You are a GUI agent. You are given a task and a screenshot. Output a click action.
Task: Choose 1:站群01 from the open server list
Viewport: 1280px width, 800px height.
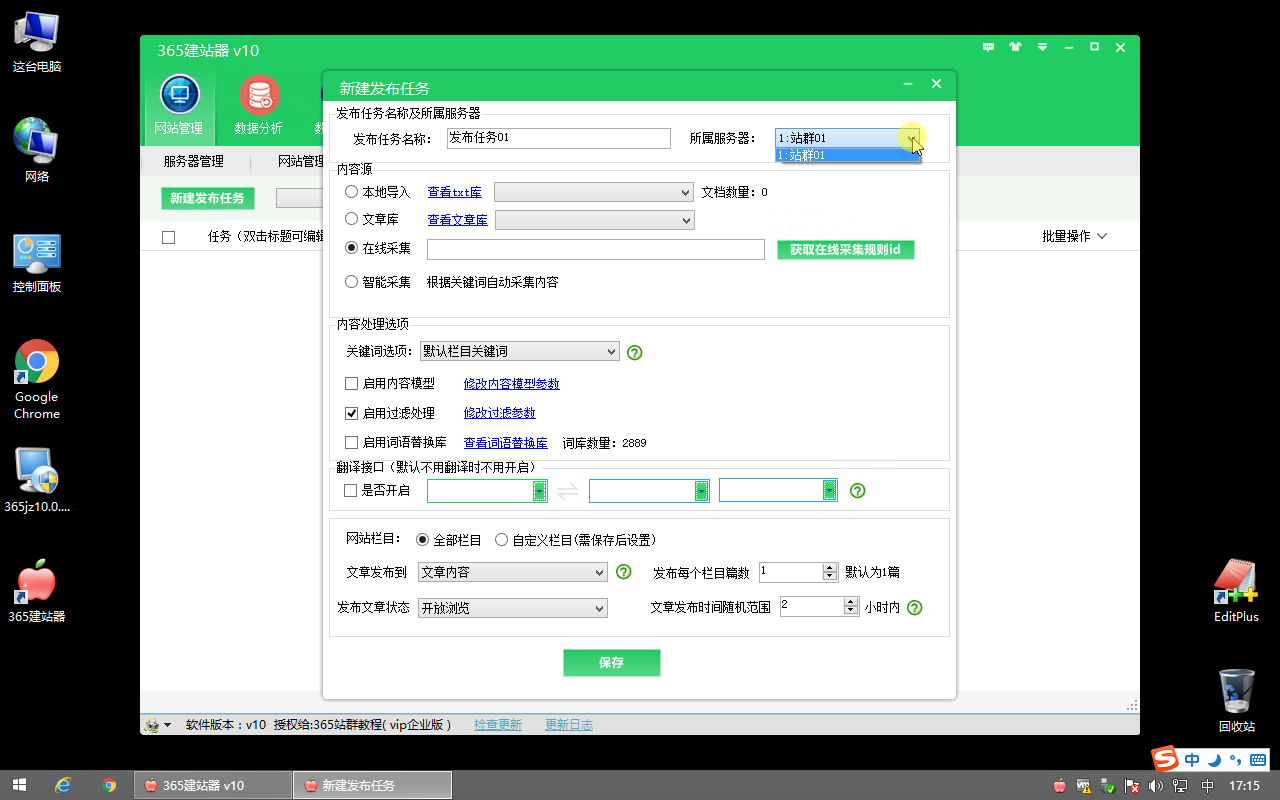(847, 156)
